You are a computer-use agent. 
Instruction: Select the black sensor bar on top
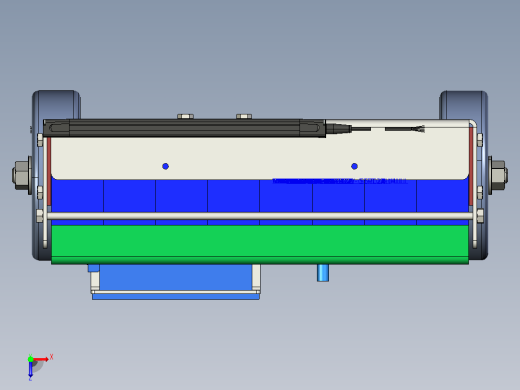185,129
